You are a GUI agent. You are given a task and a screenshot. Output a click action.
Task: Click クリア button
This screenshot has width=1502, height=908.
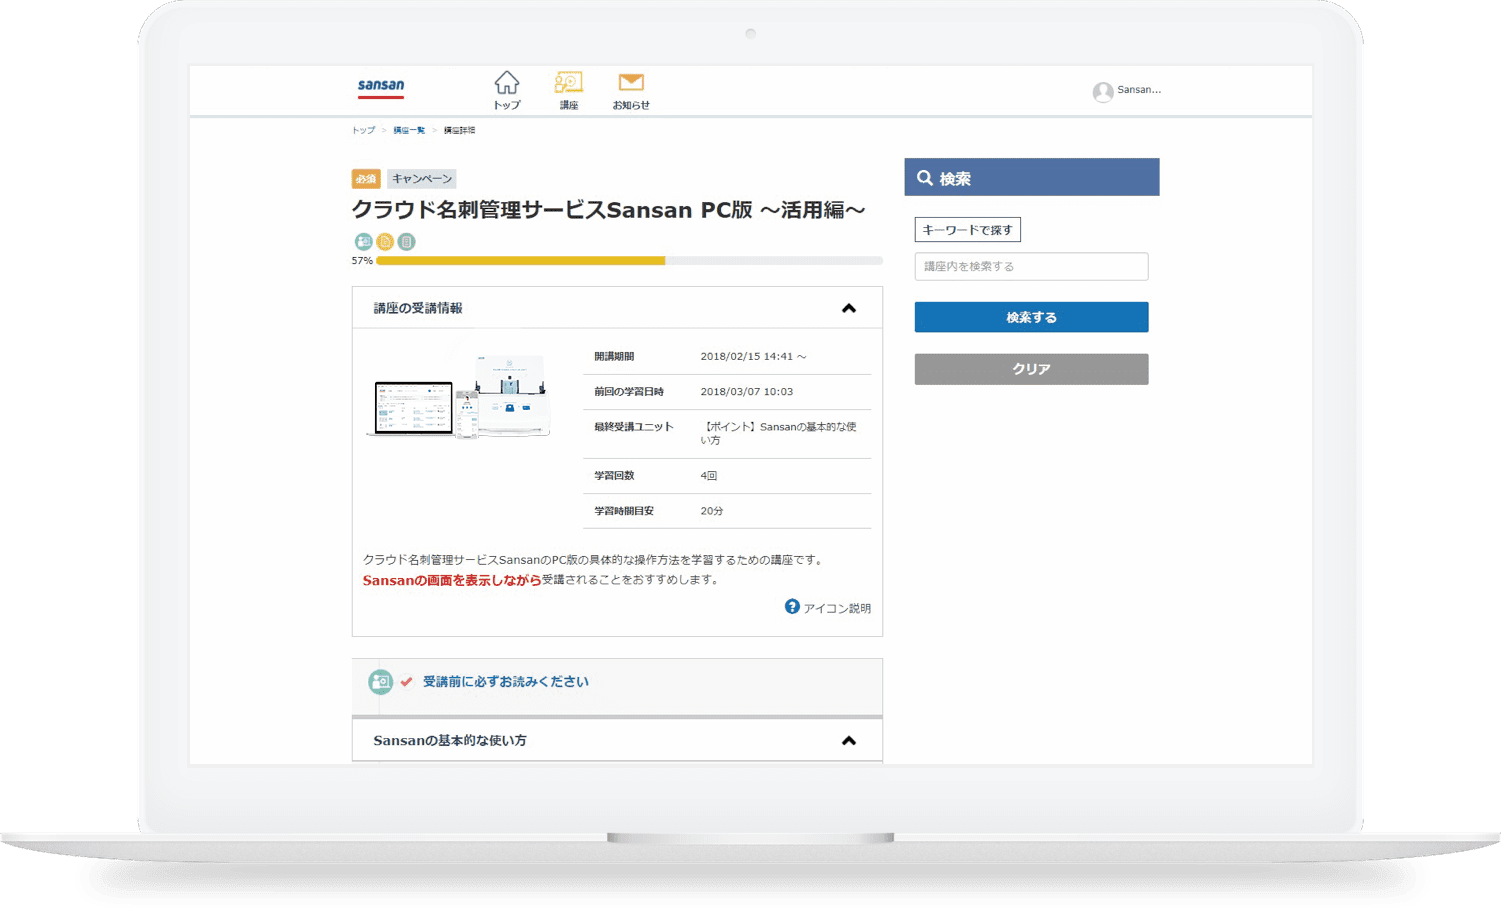pyautogui.click(x=1031, y=369)
